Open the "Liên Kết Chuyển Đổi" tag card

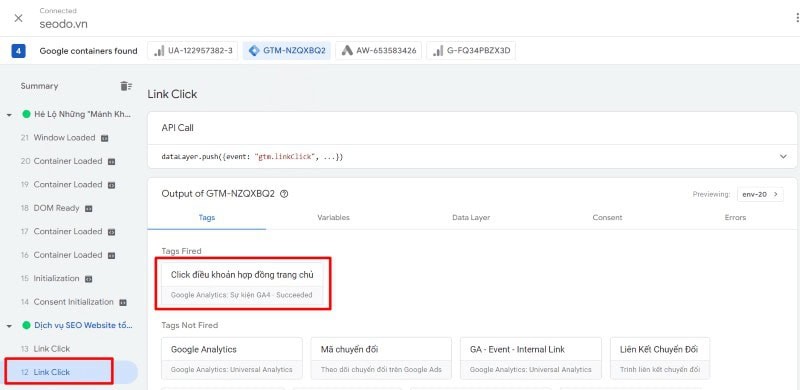660,358
